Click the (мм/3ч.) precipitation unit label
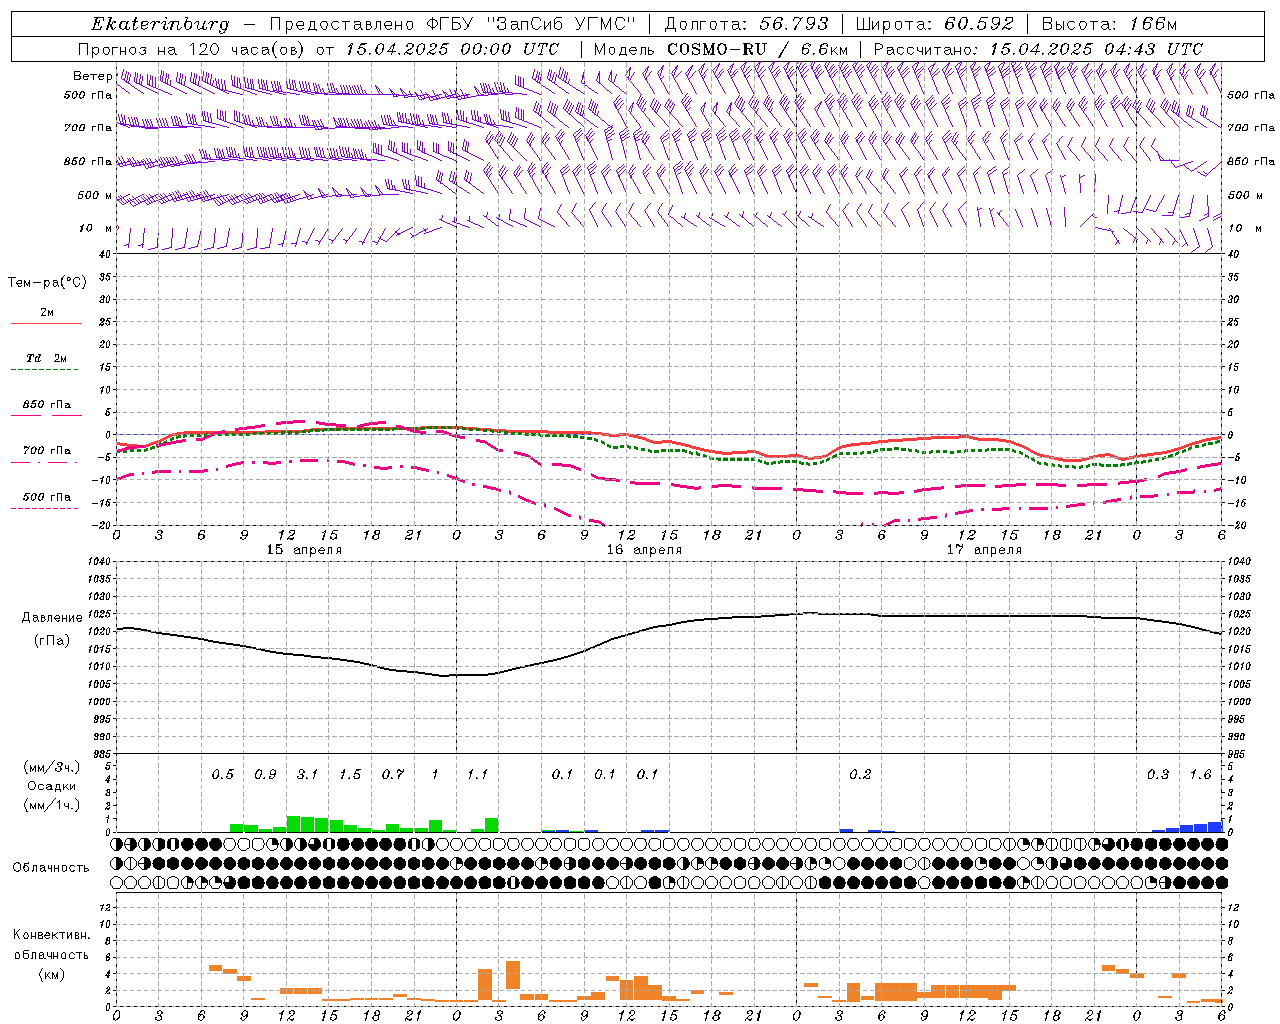 click(51, 767)
